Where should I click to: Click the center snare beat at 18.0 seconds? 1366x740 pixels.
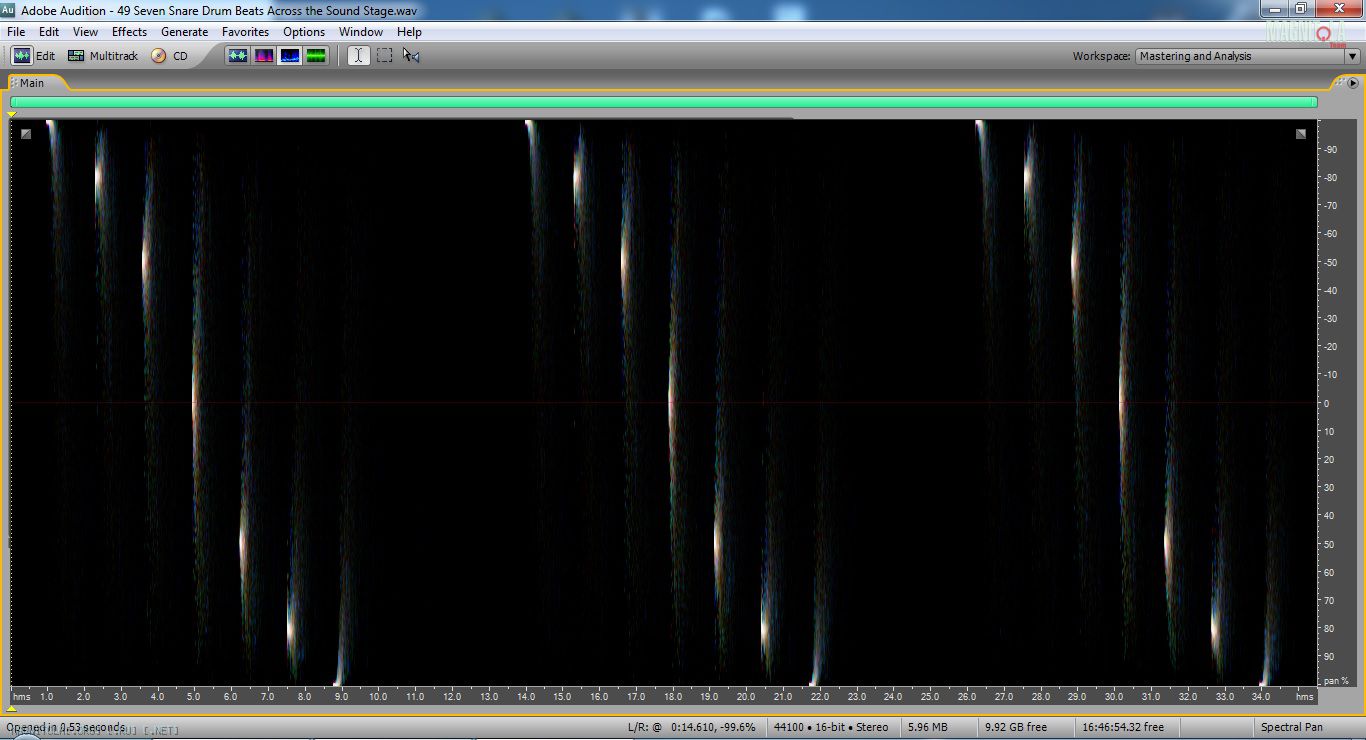click(x=672, y=403)
